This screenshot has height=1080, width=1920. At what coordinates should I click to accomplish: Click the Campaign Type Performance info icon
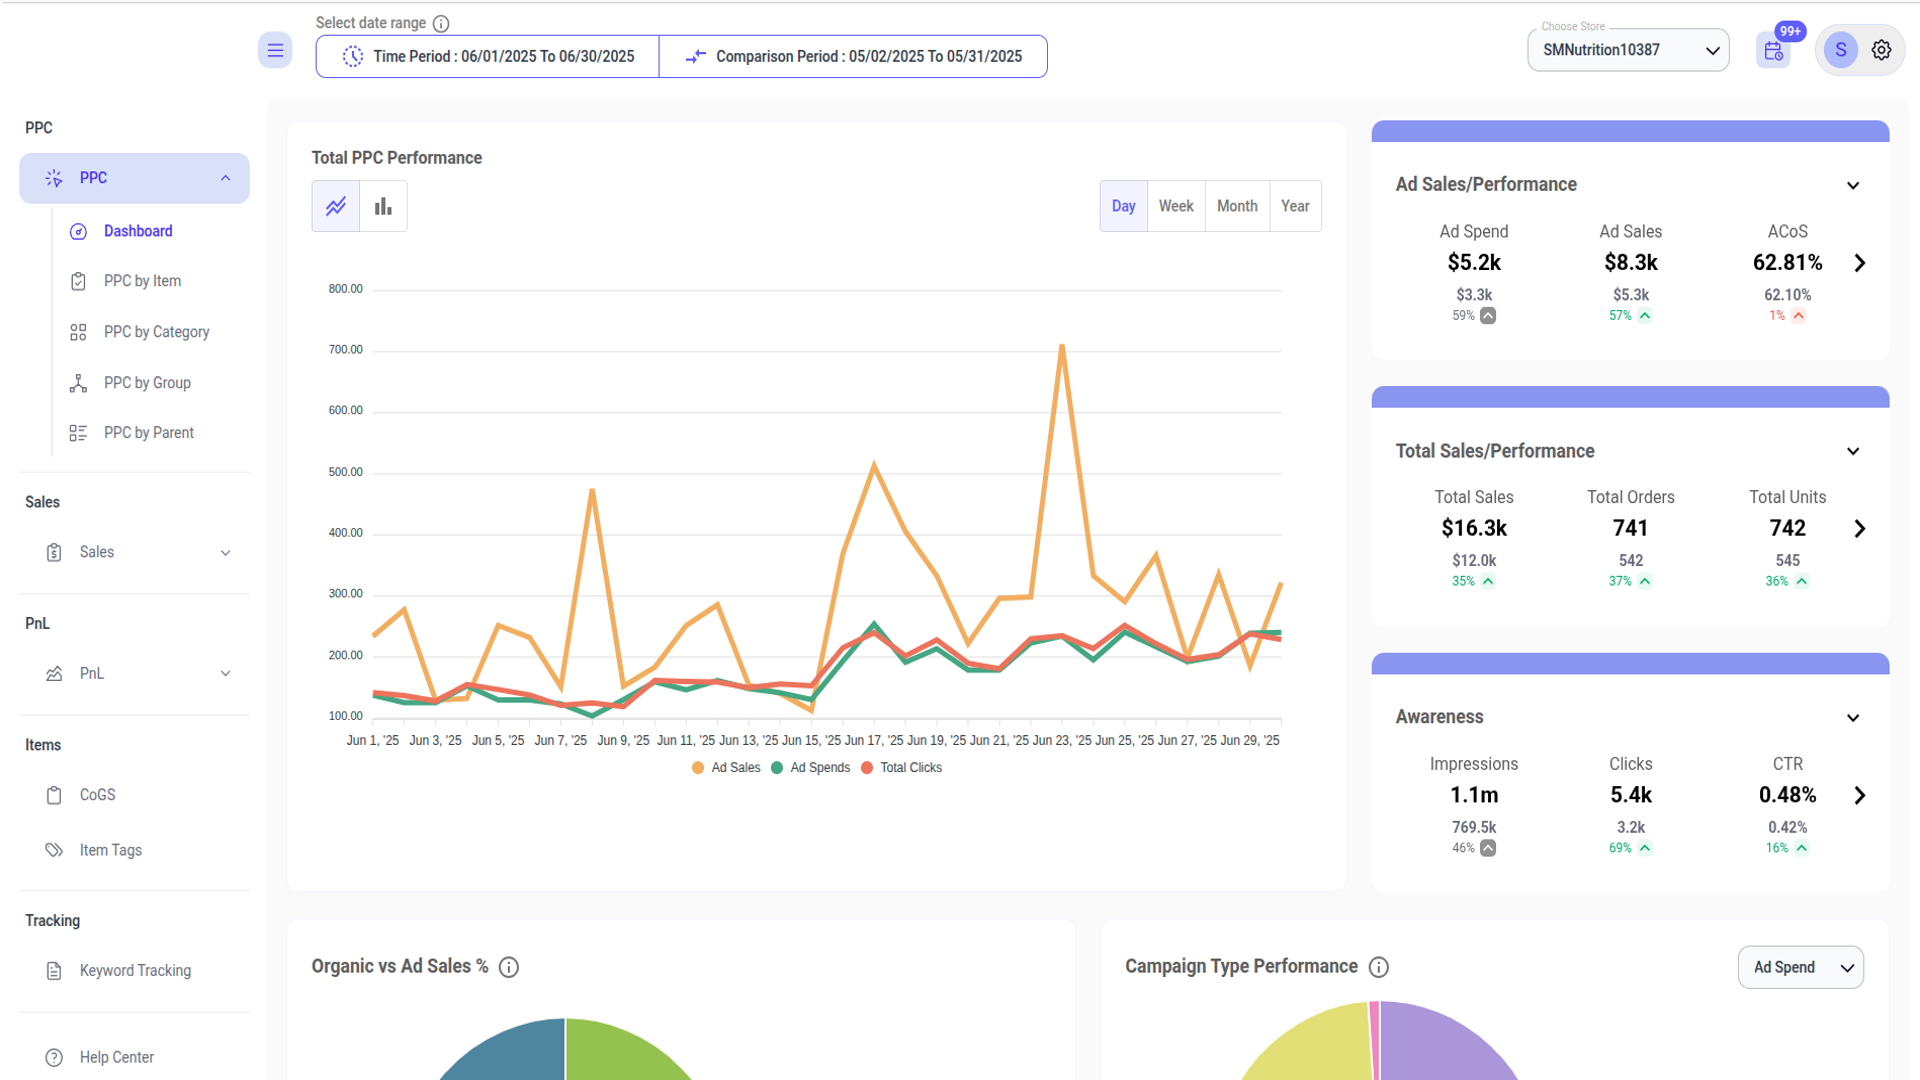1379,967
